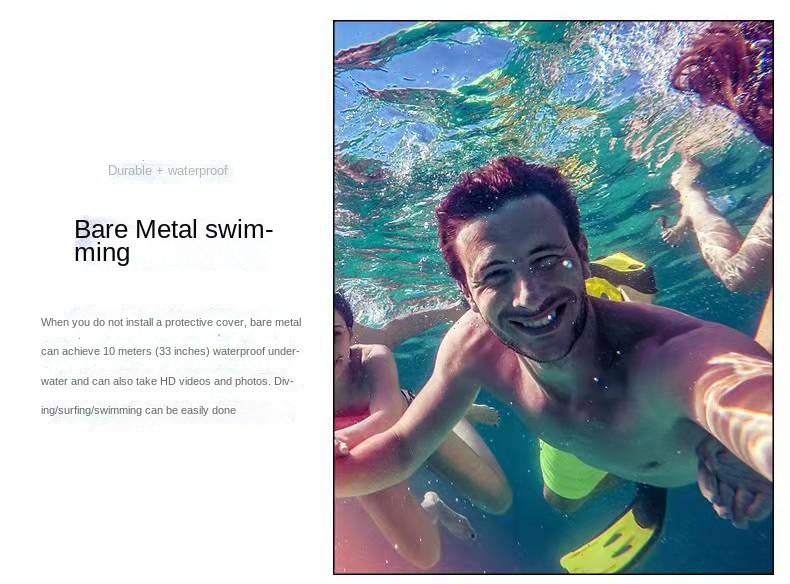Click the line starting "When you do not install"
Viewport: 790px width, 584px height.
pos(171,322)
